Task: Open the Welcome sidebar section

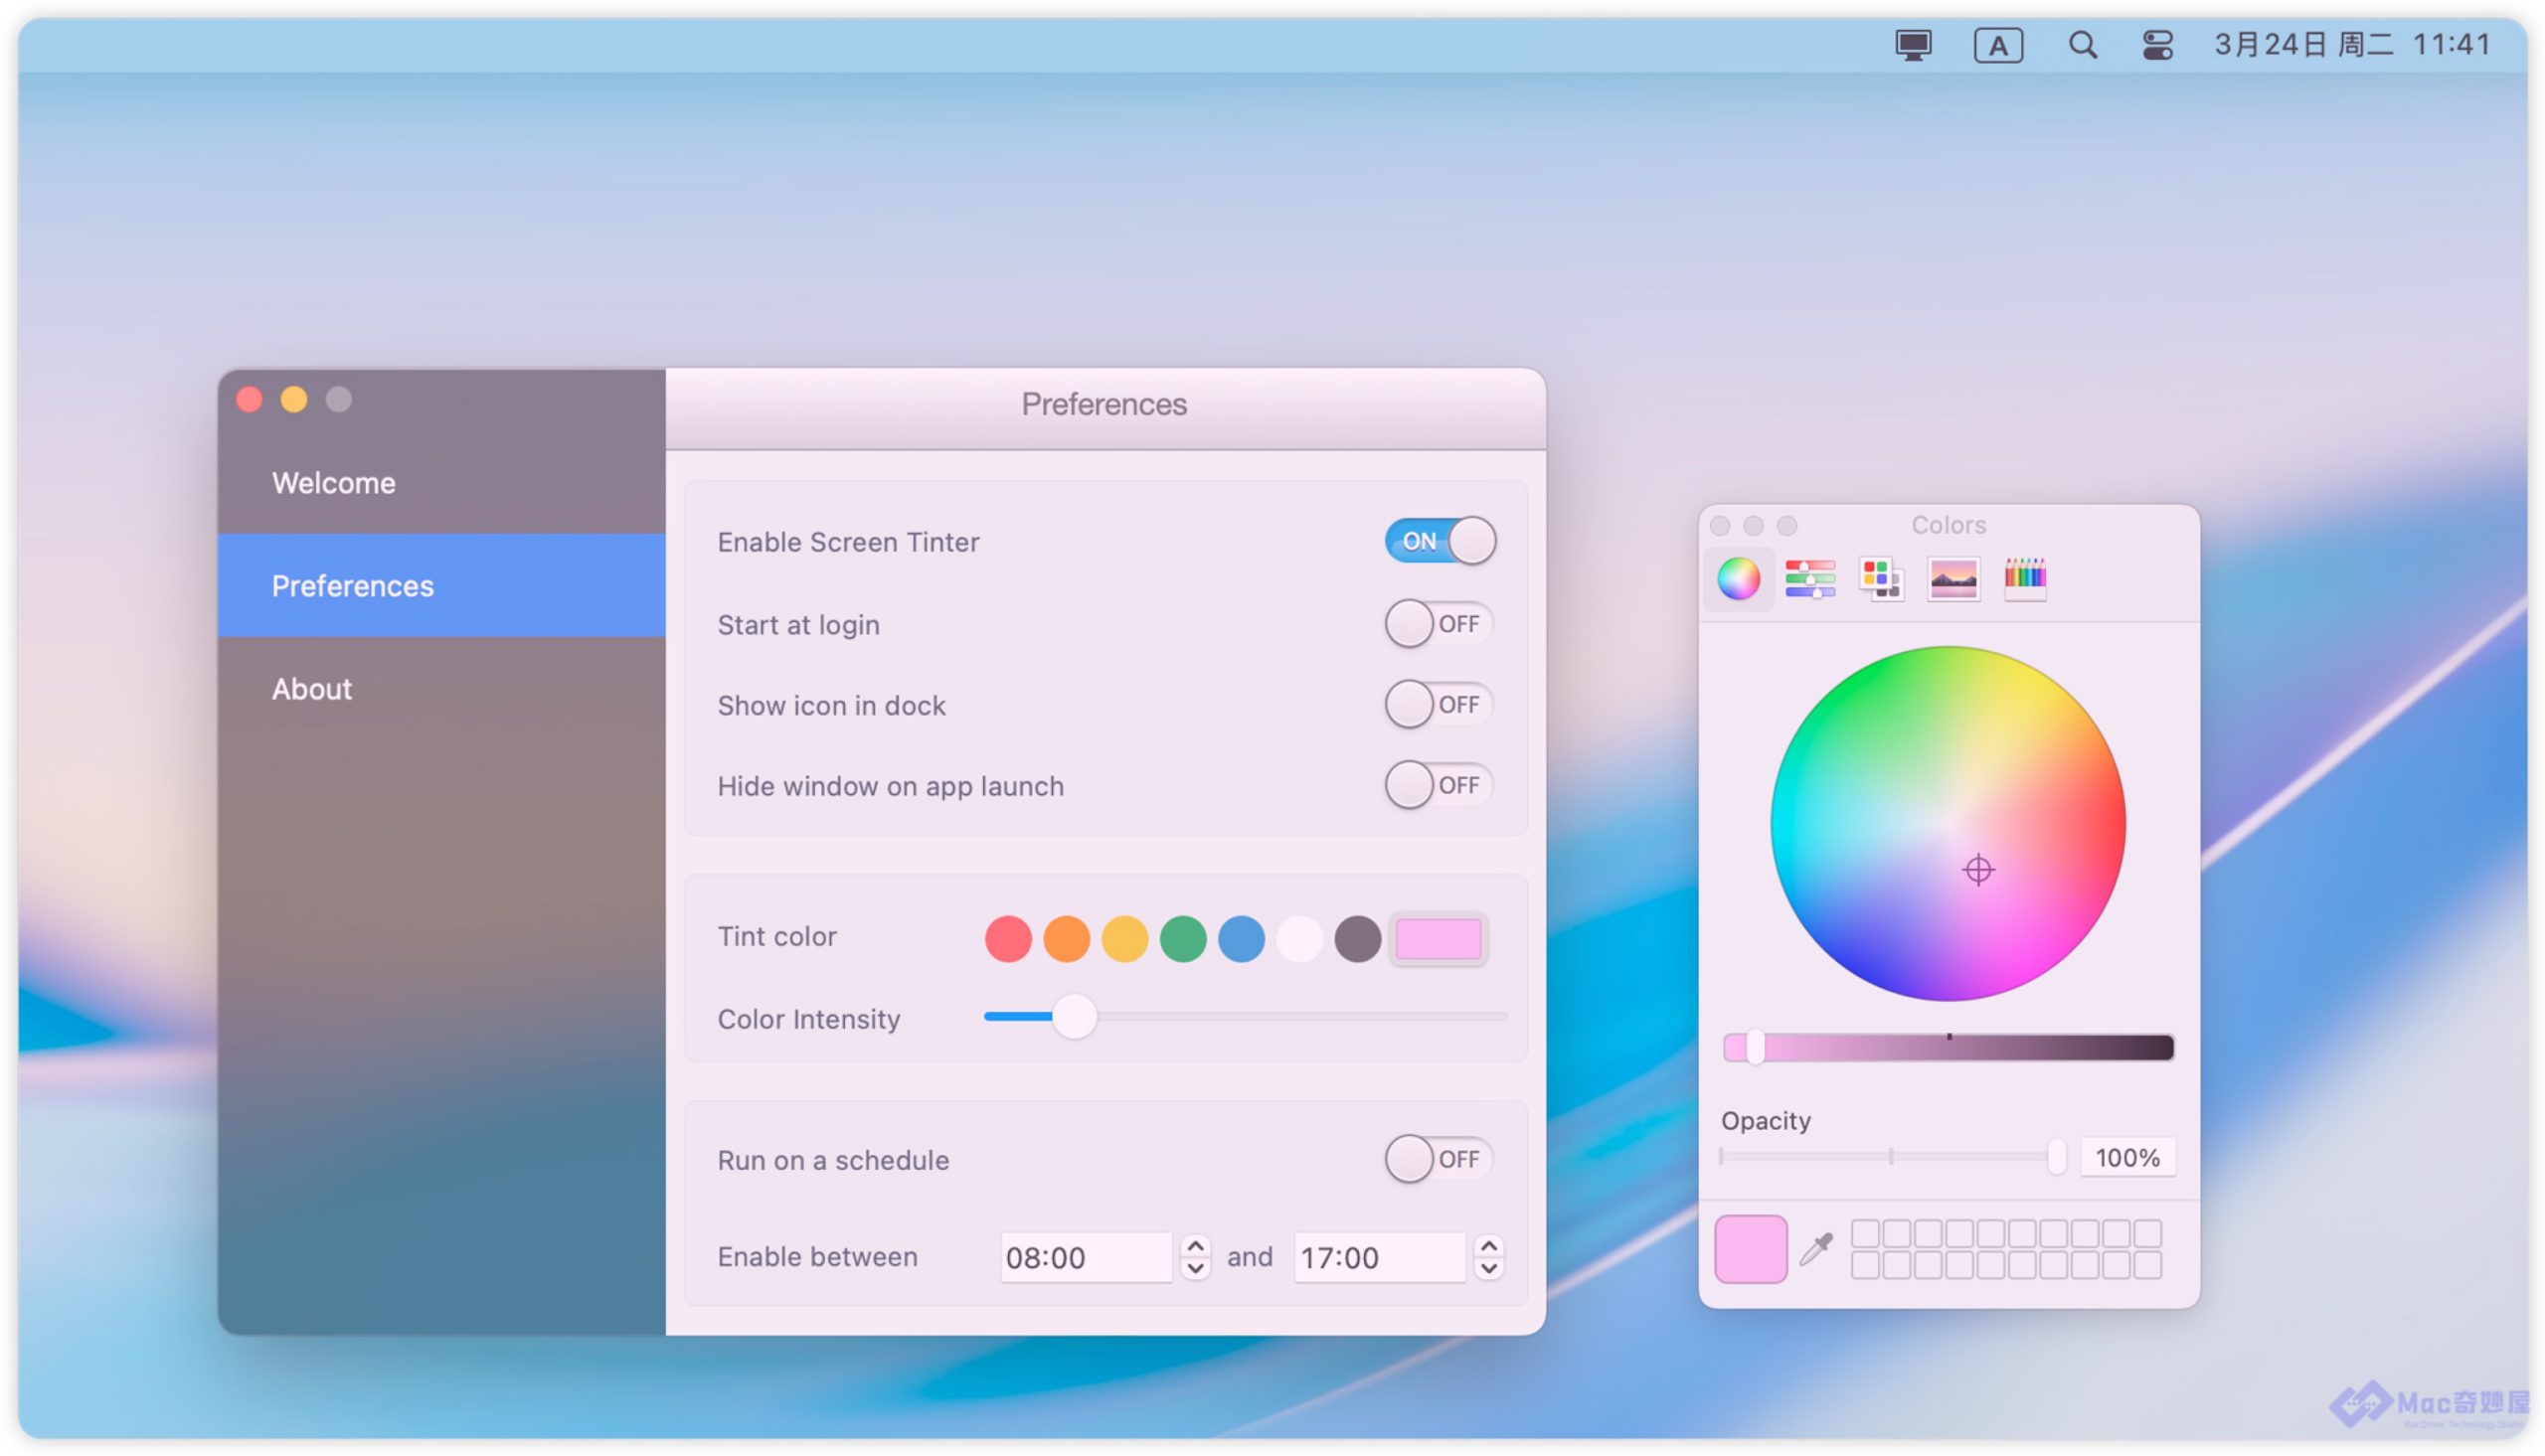Action: [x=334, y=483]
